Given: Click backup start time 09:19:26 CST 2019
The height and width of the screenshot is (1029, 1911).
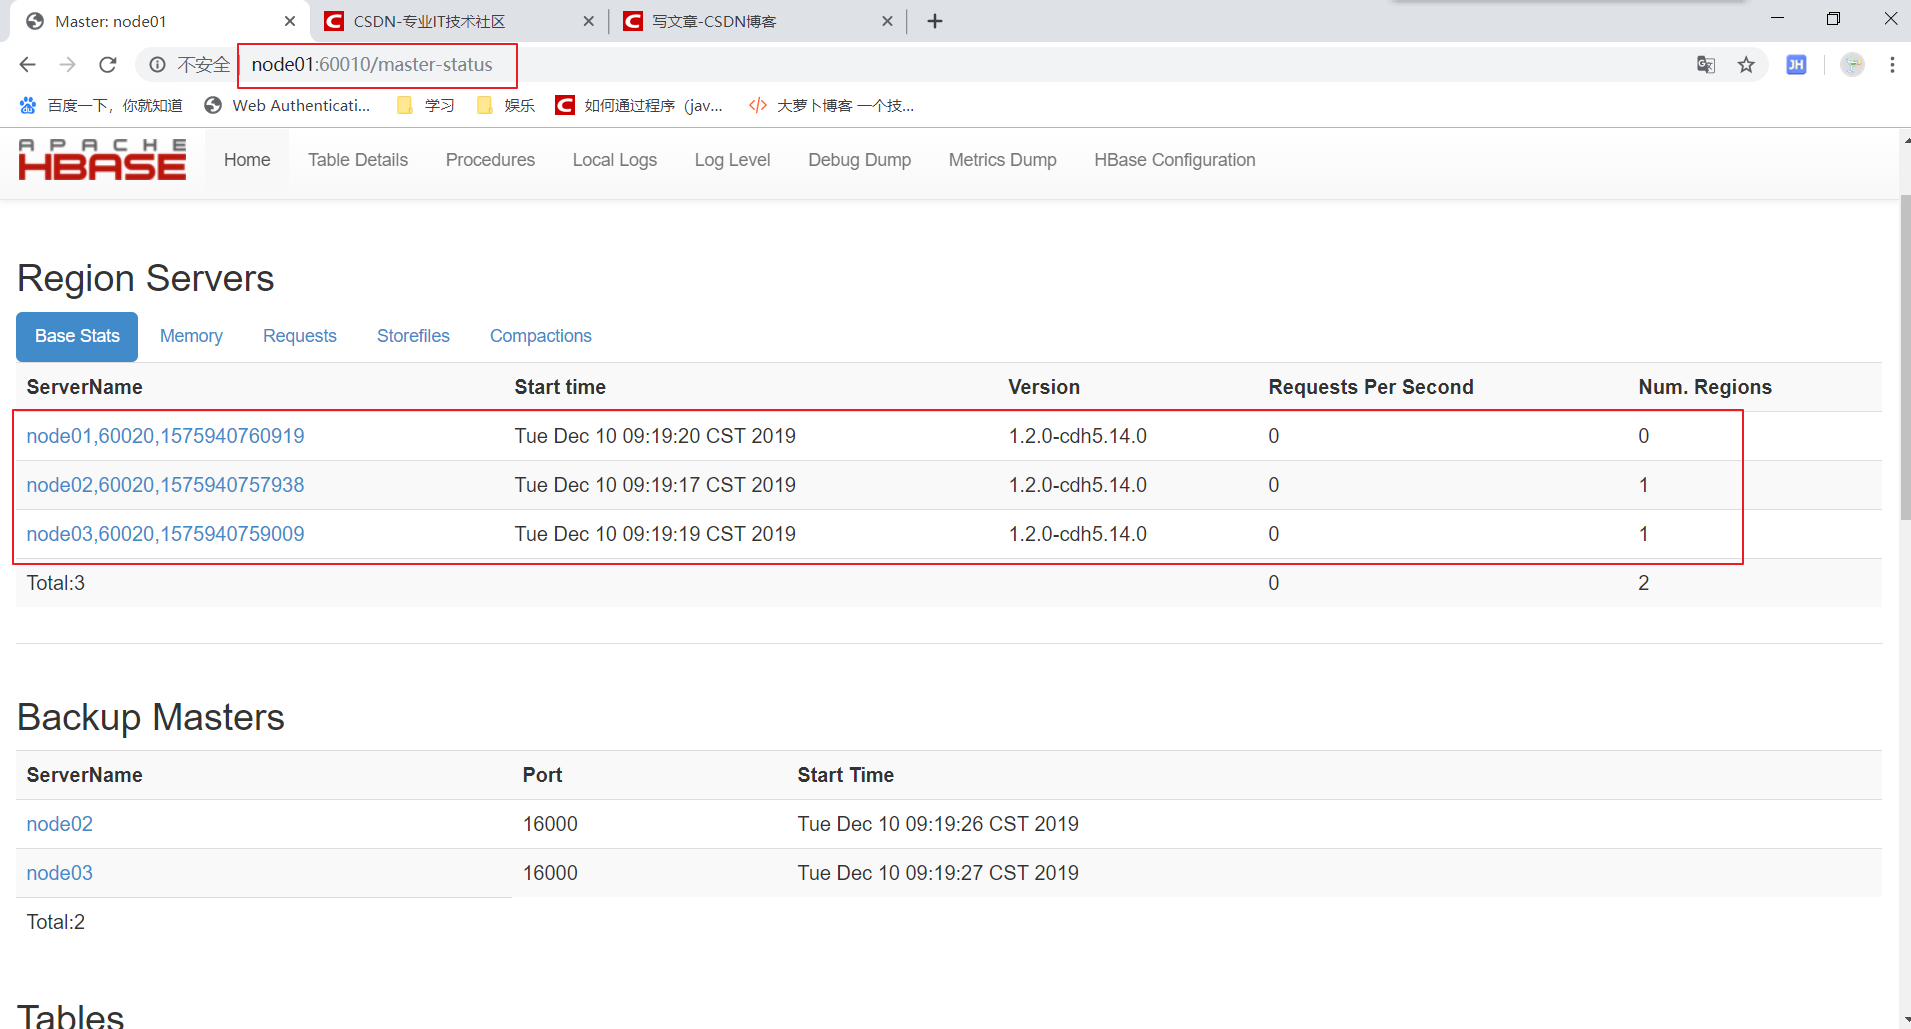Looking at the screenshot, I should [938, 824].
